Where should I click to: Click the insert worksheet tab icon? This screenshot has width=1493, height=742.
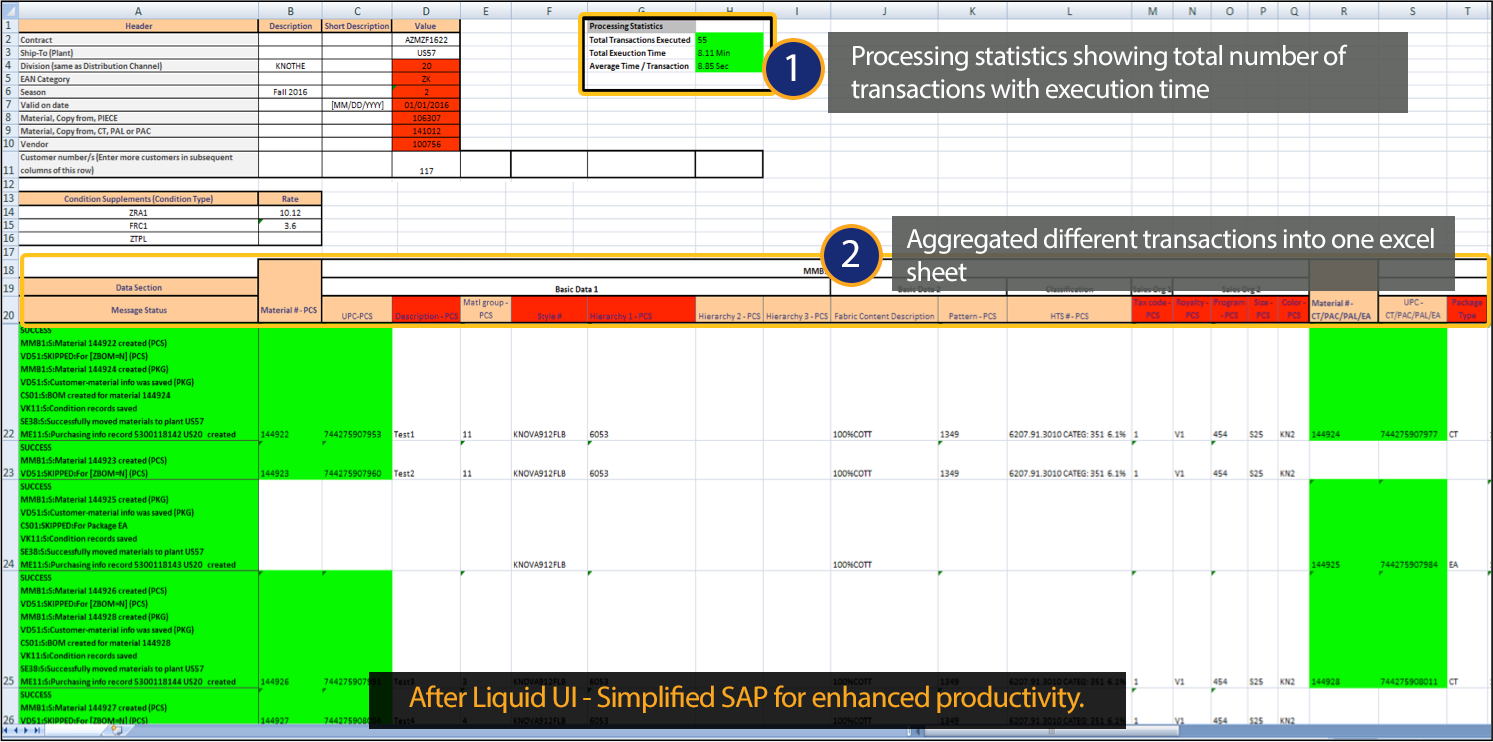(116, 731)
